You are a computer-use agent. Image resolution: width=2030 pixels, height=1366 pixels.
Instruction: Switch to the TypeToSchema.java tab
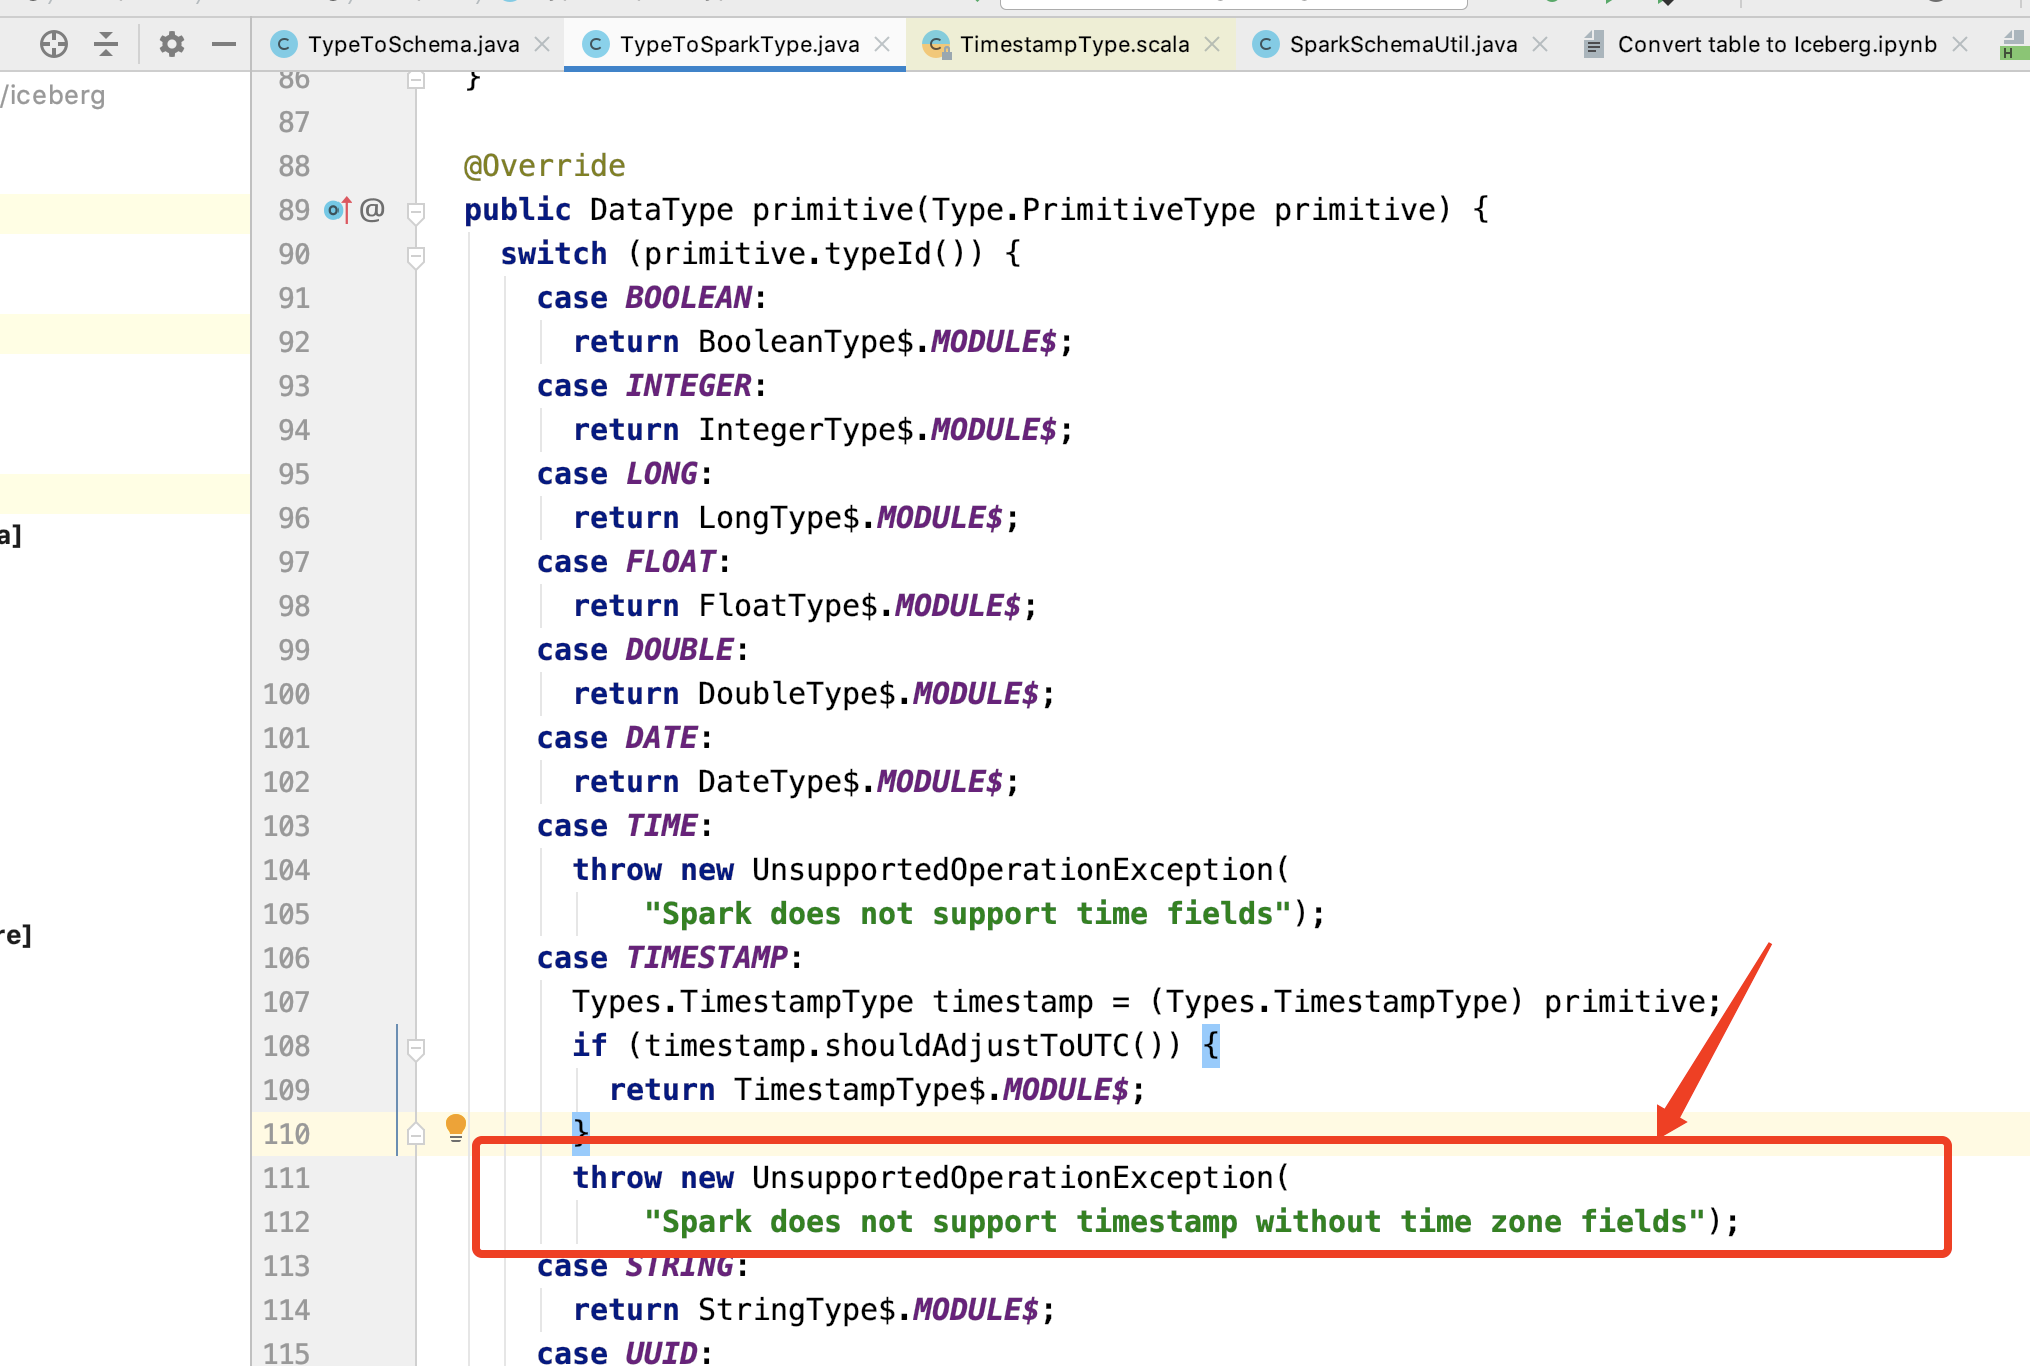click(413, 44)
